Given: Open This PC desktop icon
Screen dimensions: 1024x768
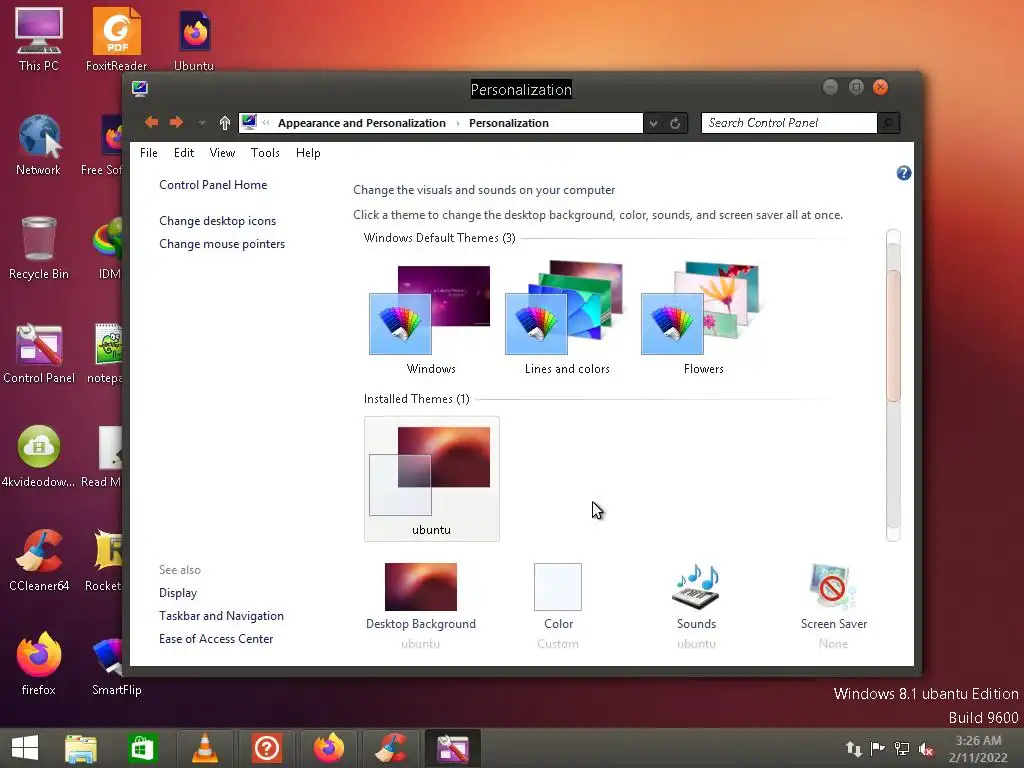Looking at the screenshot, I should [x=39, y=39].
